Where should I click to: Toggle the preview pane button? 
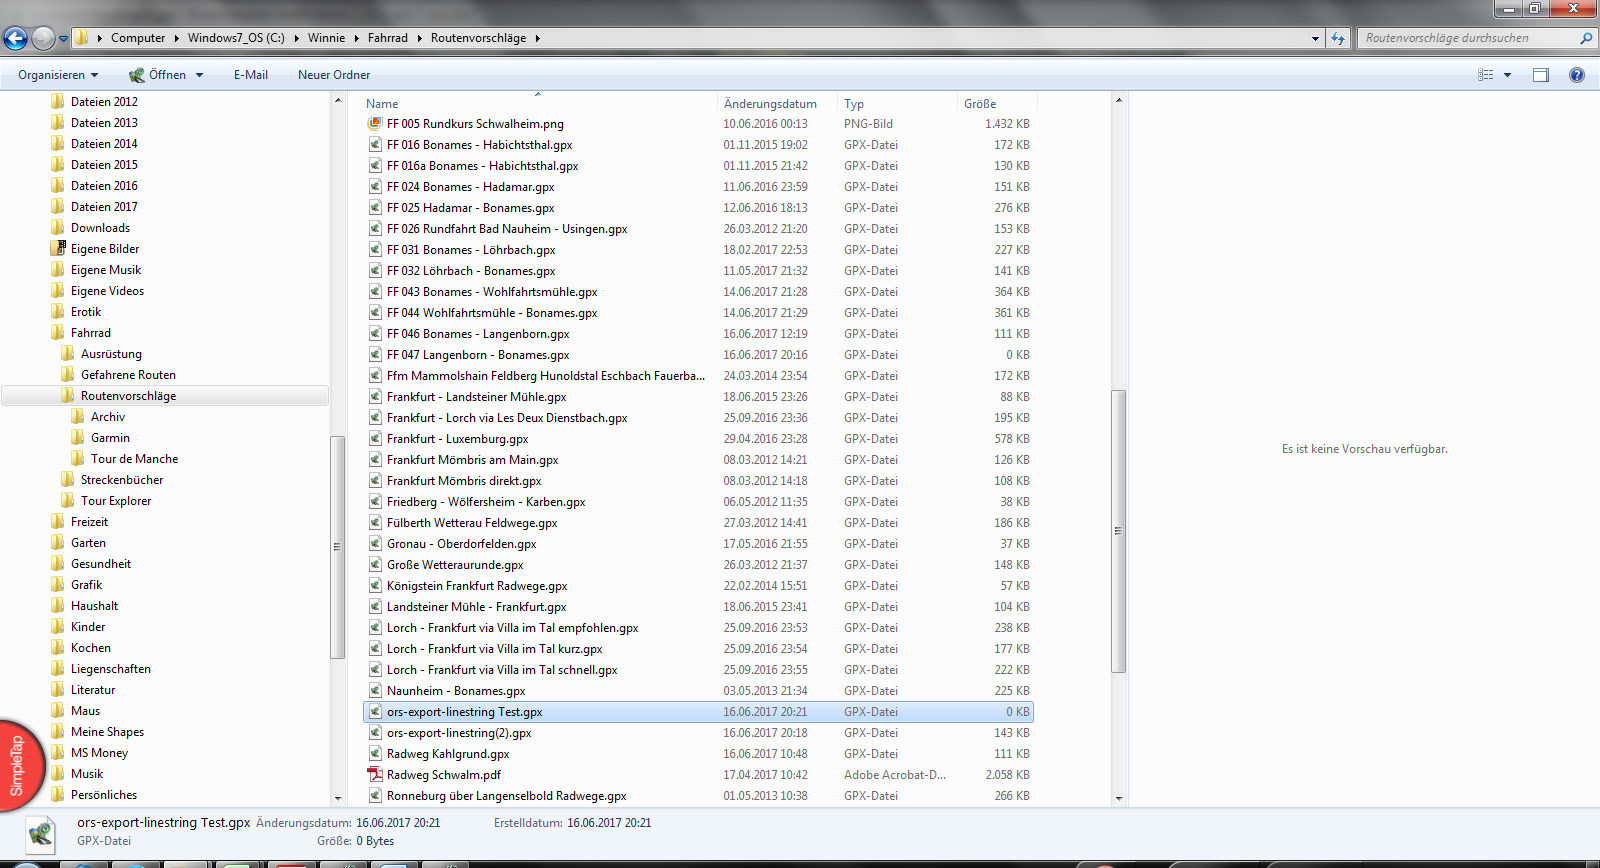pos(1540,75)
